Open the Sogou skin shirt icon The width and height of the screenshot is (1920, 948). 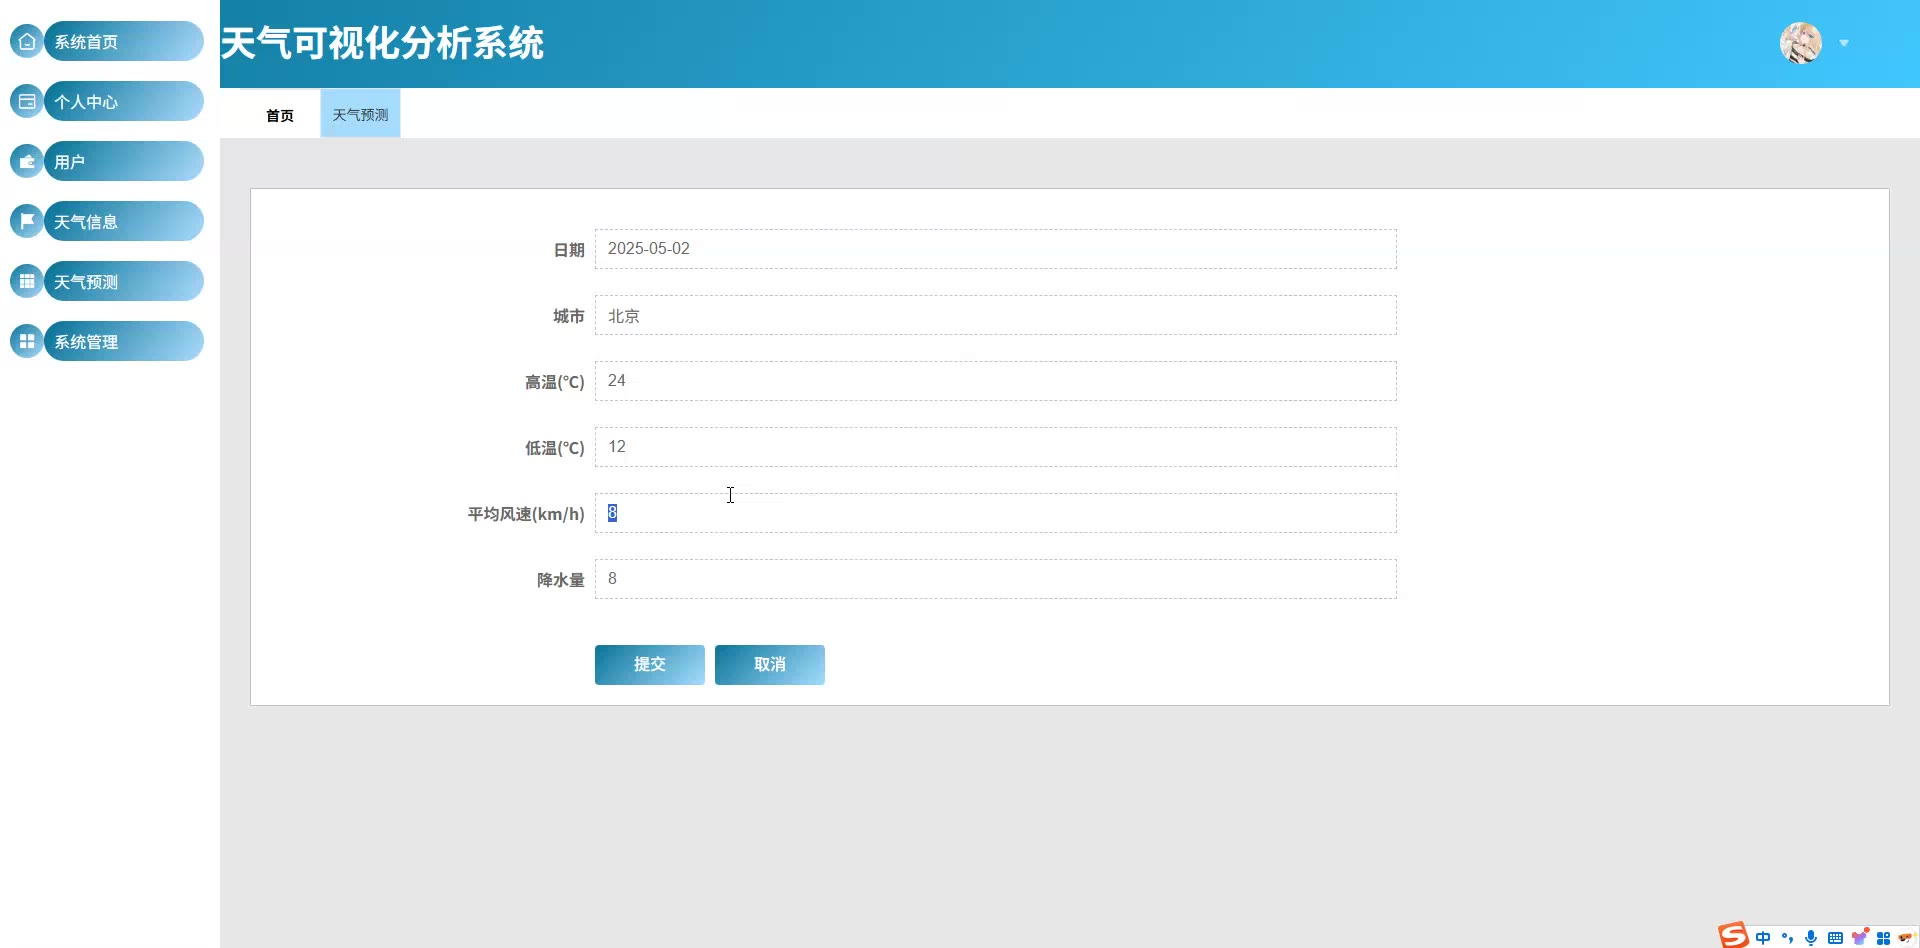click(x=1860, y=937)
